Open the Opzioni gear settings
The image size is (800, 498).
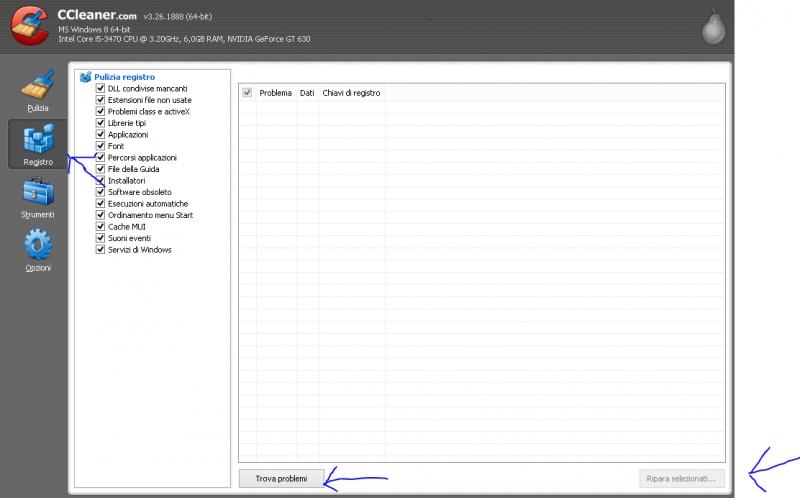(38, 250)
